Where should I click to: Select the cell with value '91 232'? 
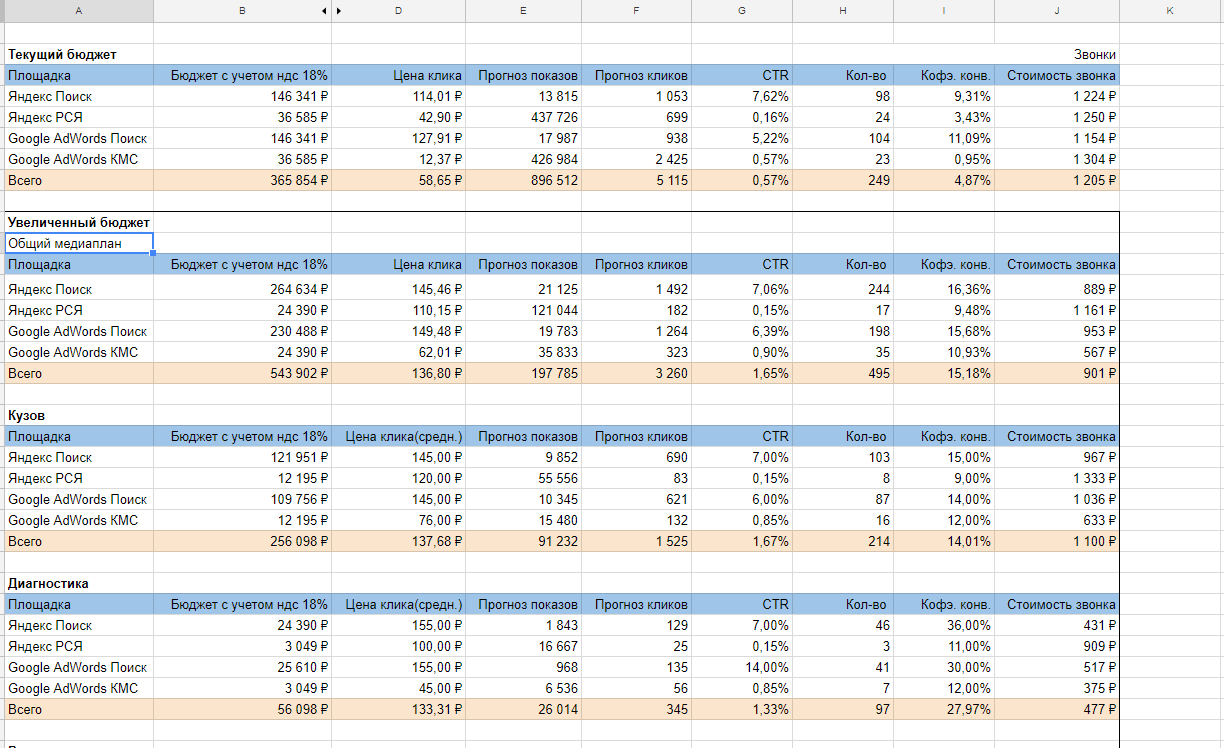point(523,541)
